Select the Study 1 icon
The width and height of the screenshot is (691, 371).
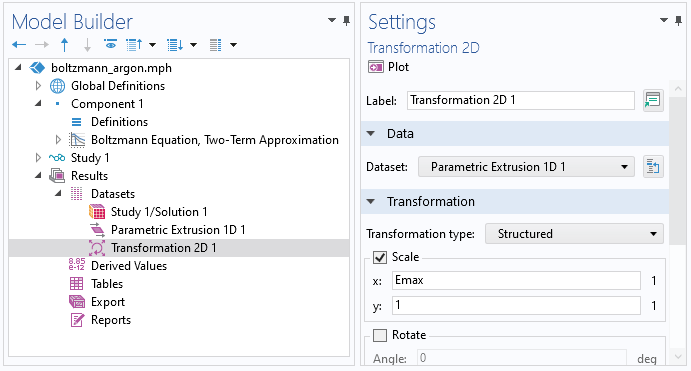coord(57,158)
